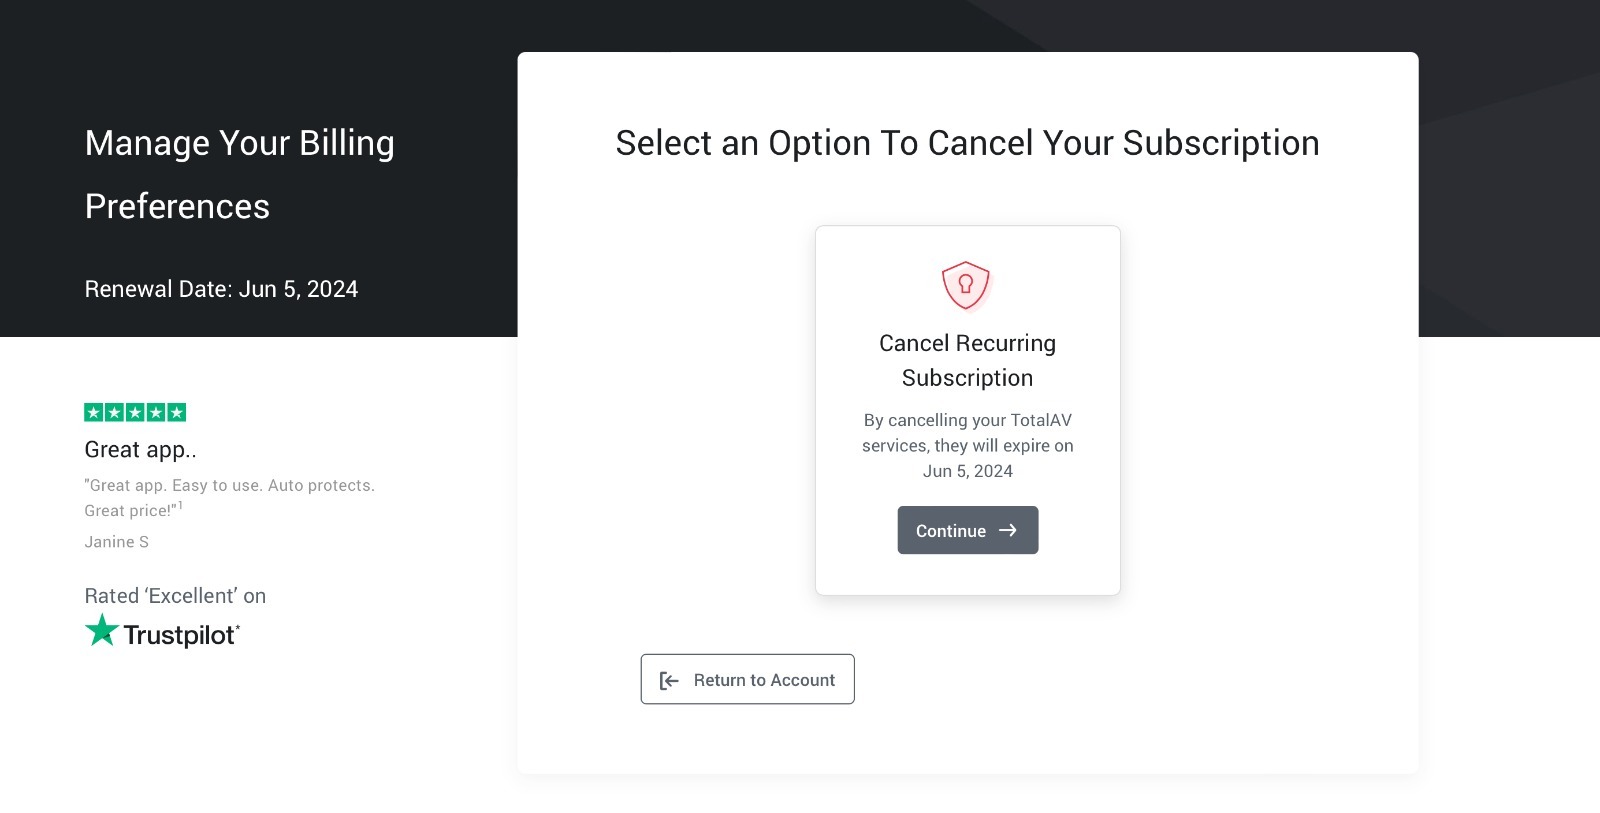This screenshot has width=1600, height=813.
Task: Click the Continue button
Action: click(967, 530)
